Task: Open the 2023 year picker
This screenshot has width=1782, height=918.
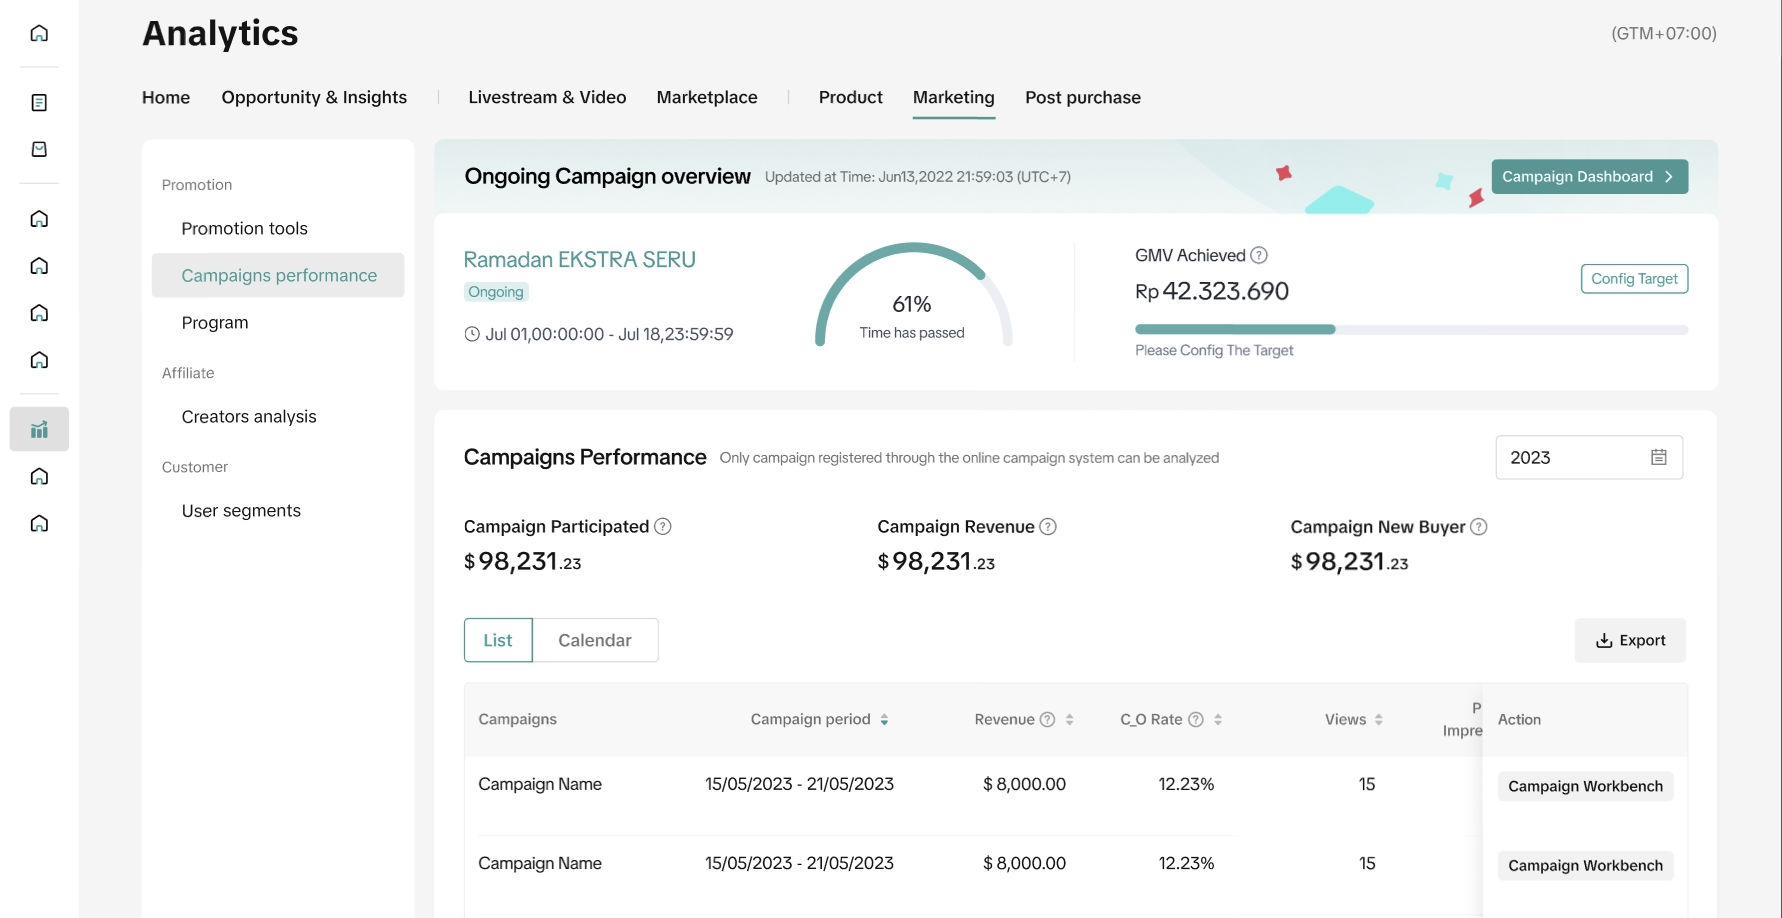Action: pyautogui.click(x=1588, y=457)
